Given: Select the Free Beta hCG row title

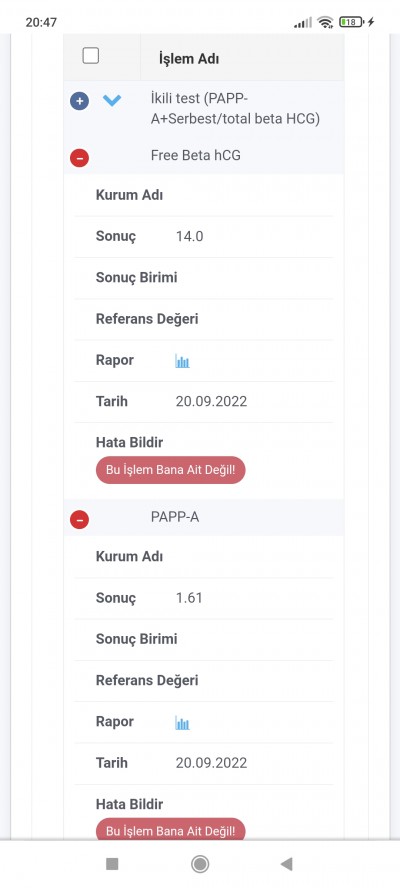Looking at the screenshot, I should click(195, 155).
